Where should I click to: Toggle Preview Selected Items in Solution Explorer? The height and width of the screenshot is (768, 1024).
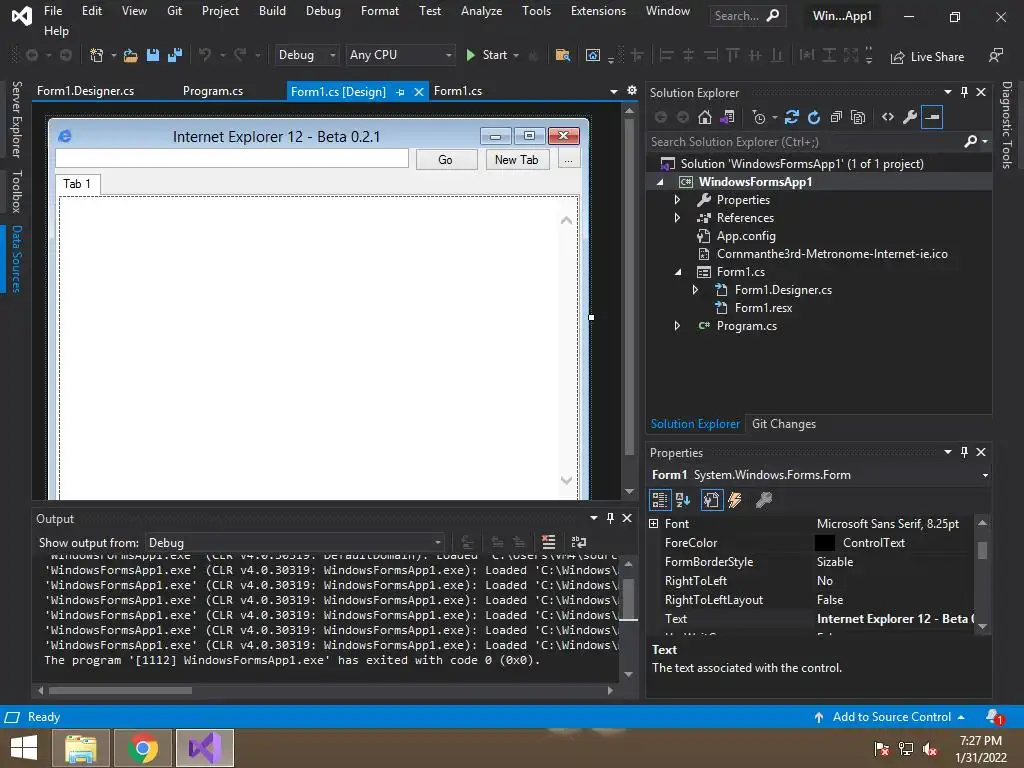[x=932, y=117]
